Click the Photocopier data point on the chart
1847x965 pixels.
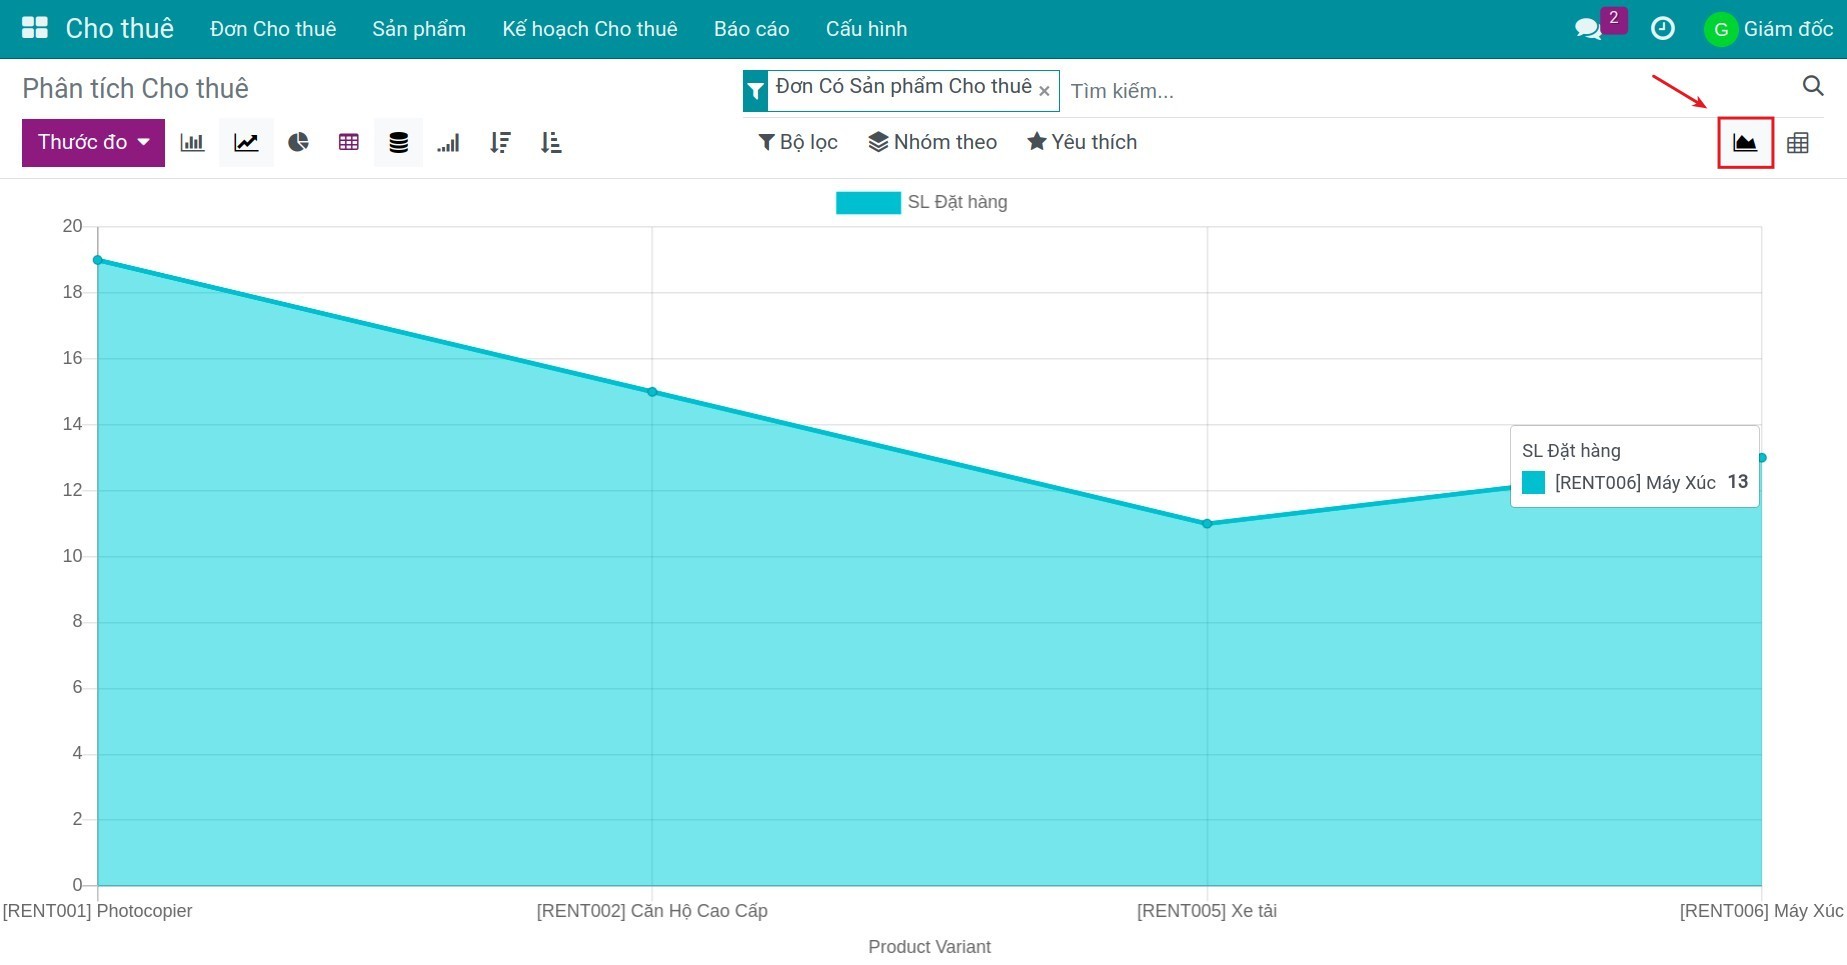point(98,260)
